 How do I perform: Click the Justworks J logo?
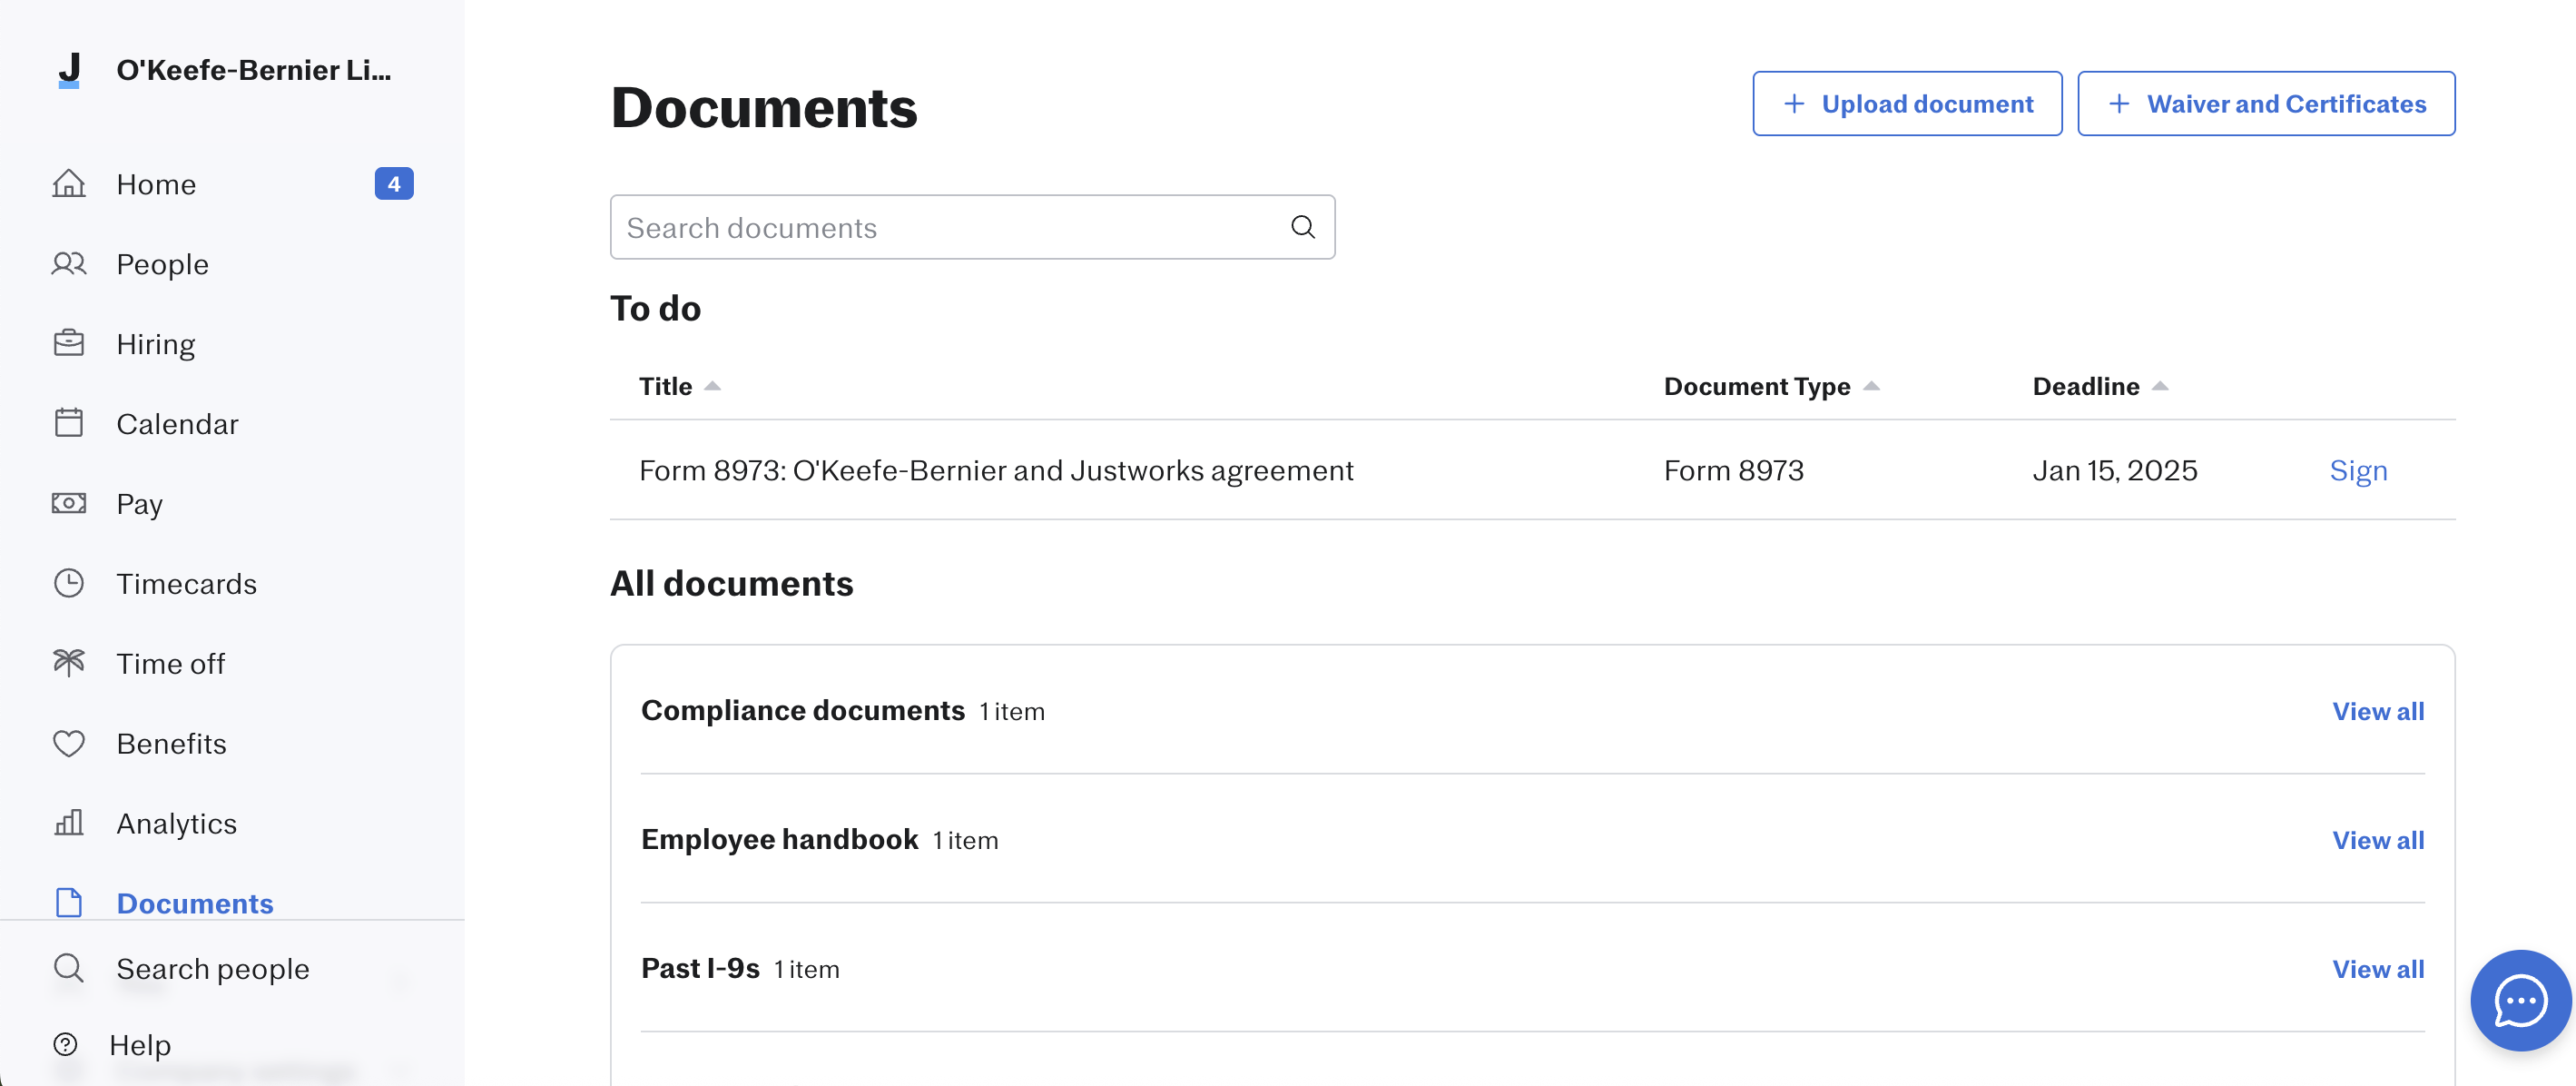coord(69,70)
